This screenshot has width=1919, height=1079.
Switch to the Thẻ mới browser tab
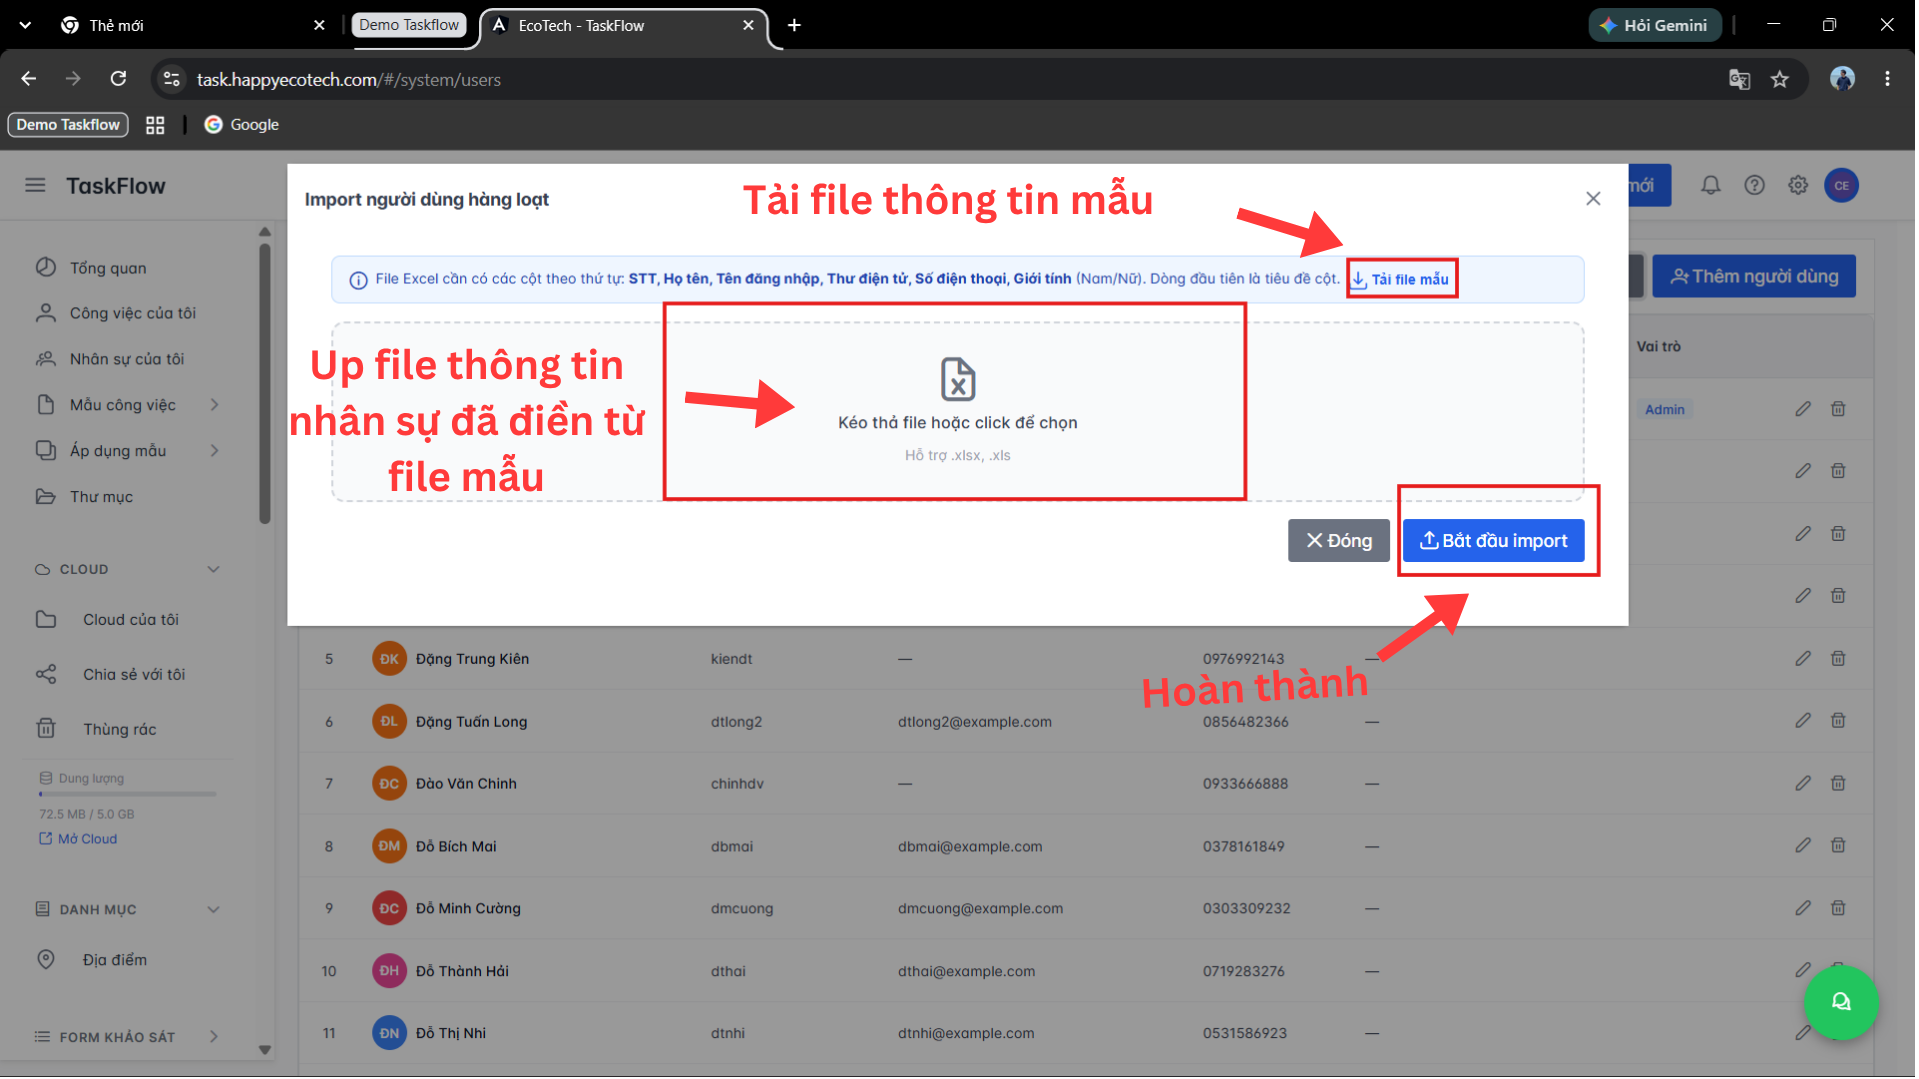192,25
